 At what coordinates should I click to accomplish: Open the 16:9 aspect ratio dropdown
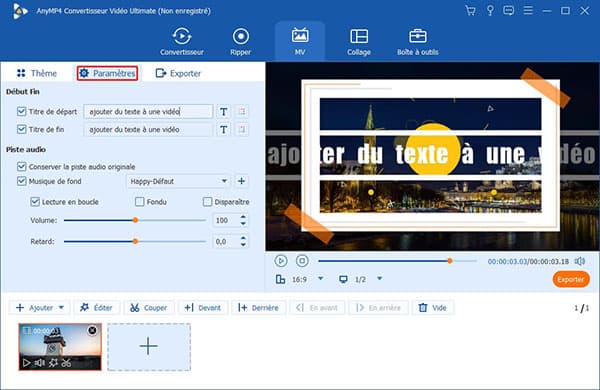pos(321,279)
